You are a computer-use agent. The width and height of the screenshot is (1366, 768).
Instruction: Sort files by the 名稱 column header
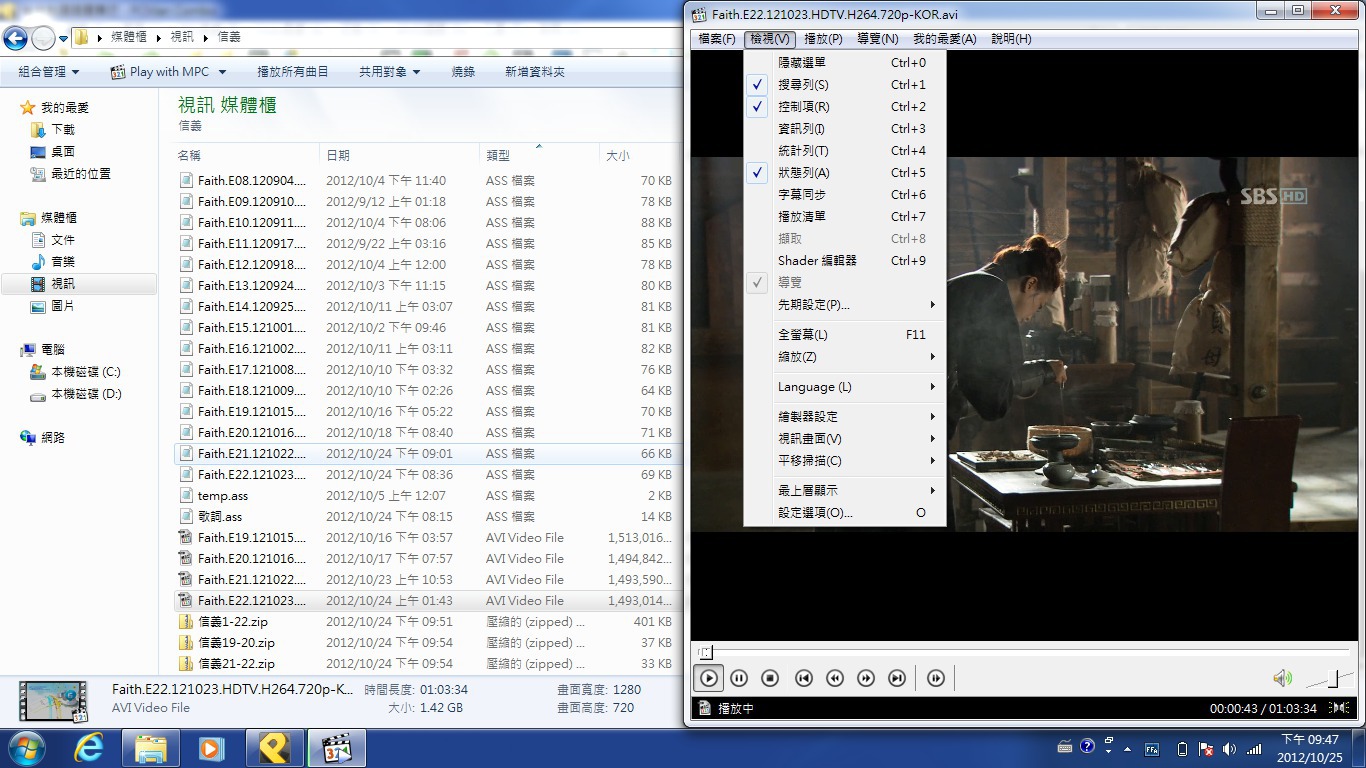tap(247, 155)
